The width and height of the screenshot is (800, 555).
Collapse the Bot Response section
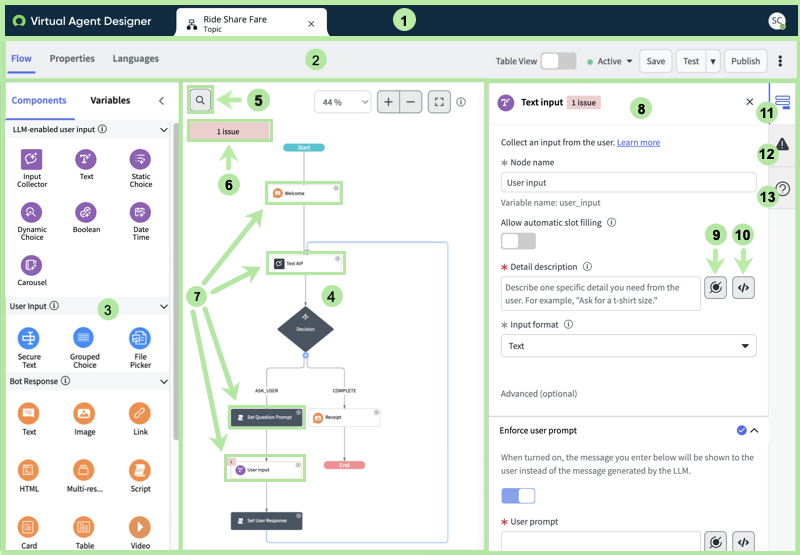[164, 382]
